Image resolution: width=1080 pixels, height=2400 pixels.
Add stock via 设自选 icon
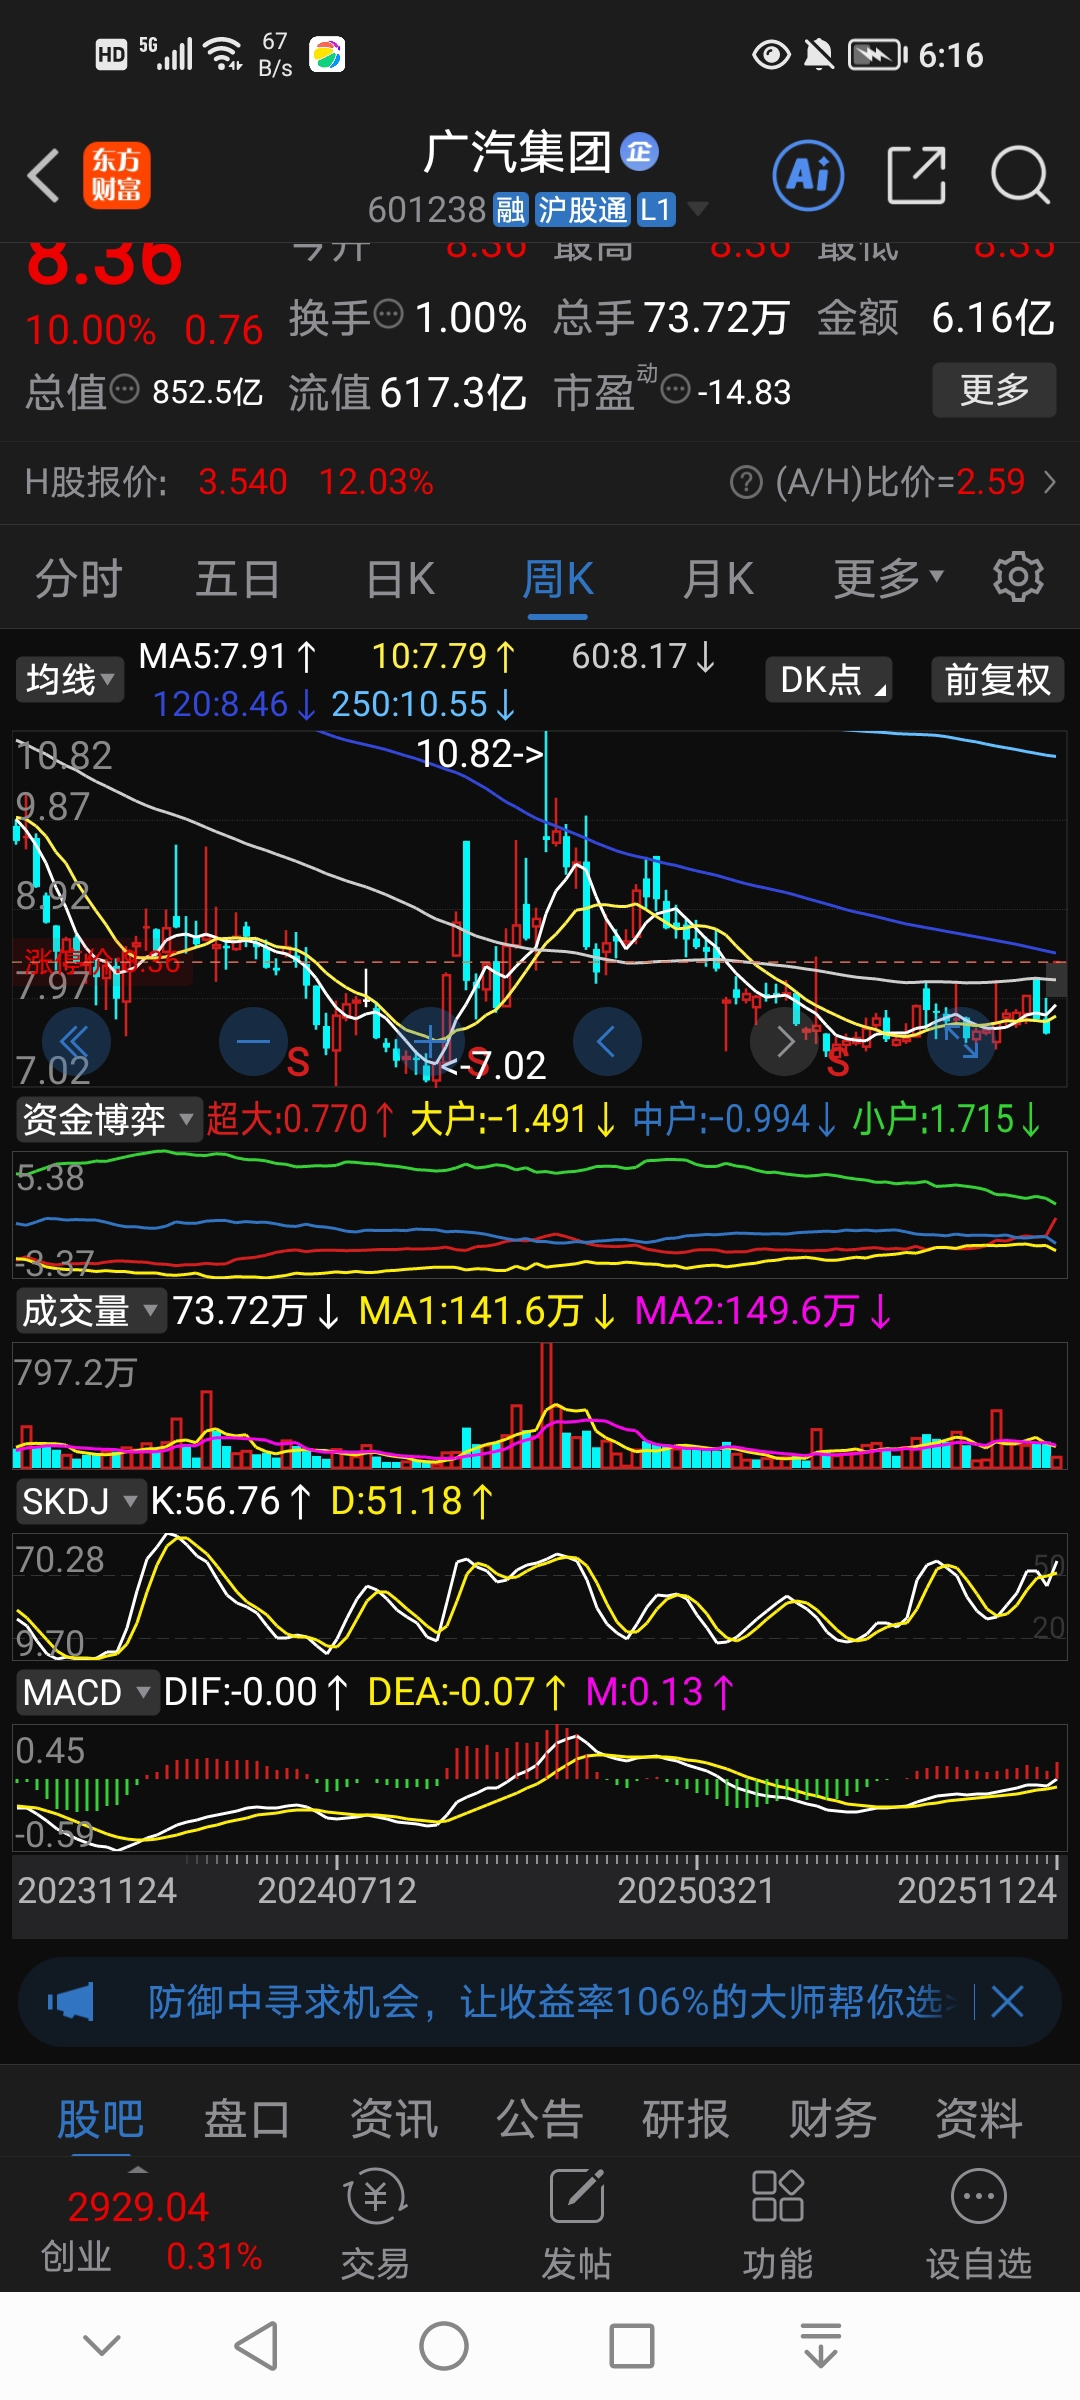pyautogui.click(x=978, y=2225)
